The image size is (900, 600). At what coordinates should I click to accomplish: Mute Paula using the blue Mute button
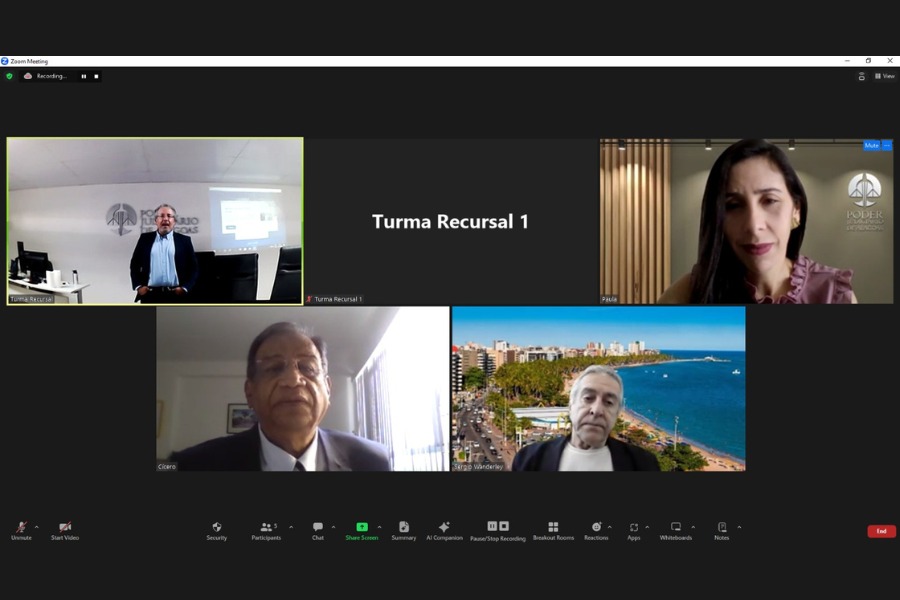[x=871, y=145]
